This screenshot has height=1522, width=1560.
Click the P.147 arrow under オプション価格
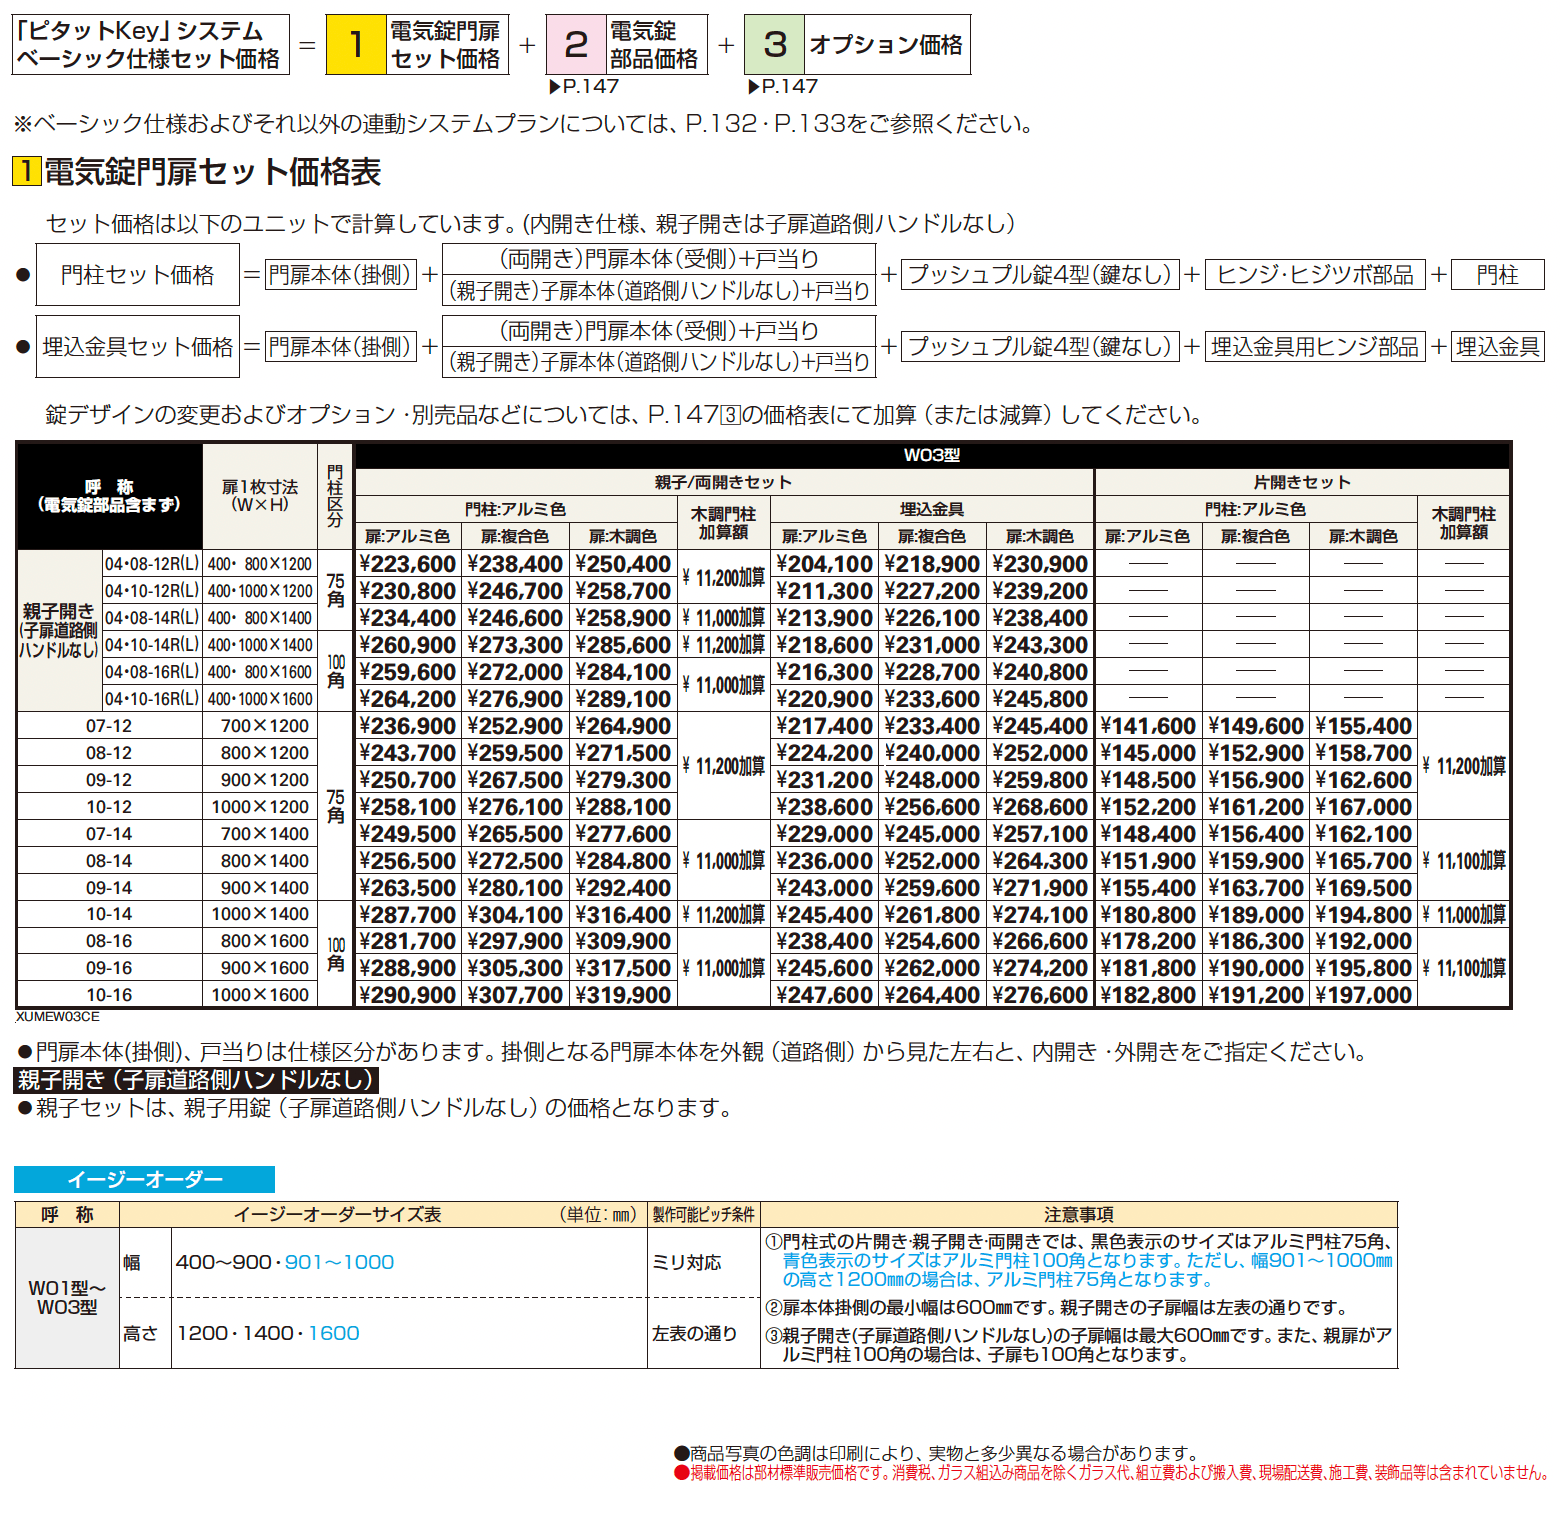click(754, 87)
